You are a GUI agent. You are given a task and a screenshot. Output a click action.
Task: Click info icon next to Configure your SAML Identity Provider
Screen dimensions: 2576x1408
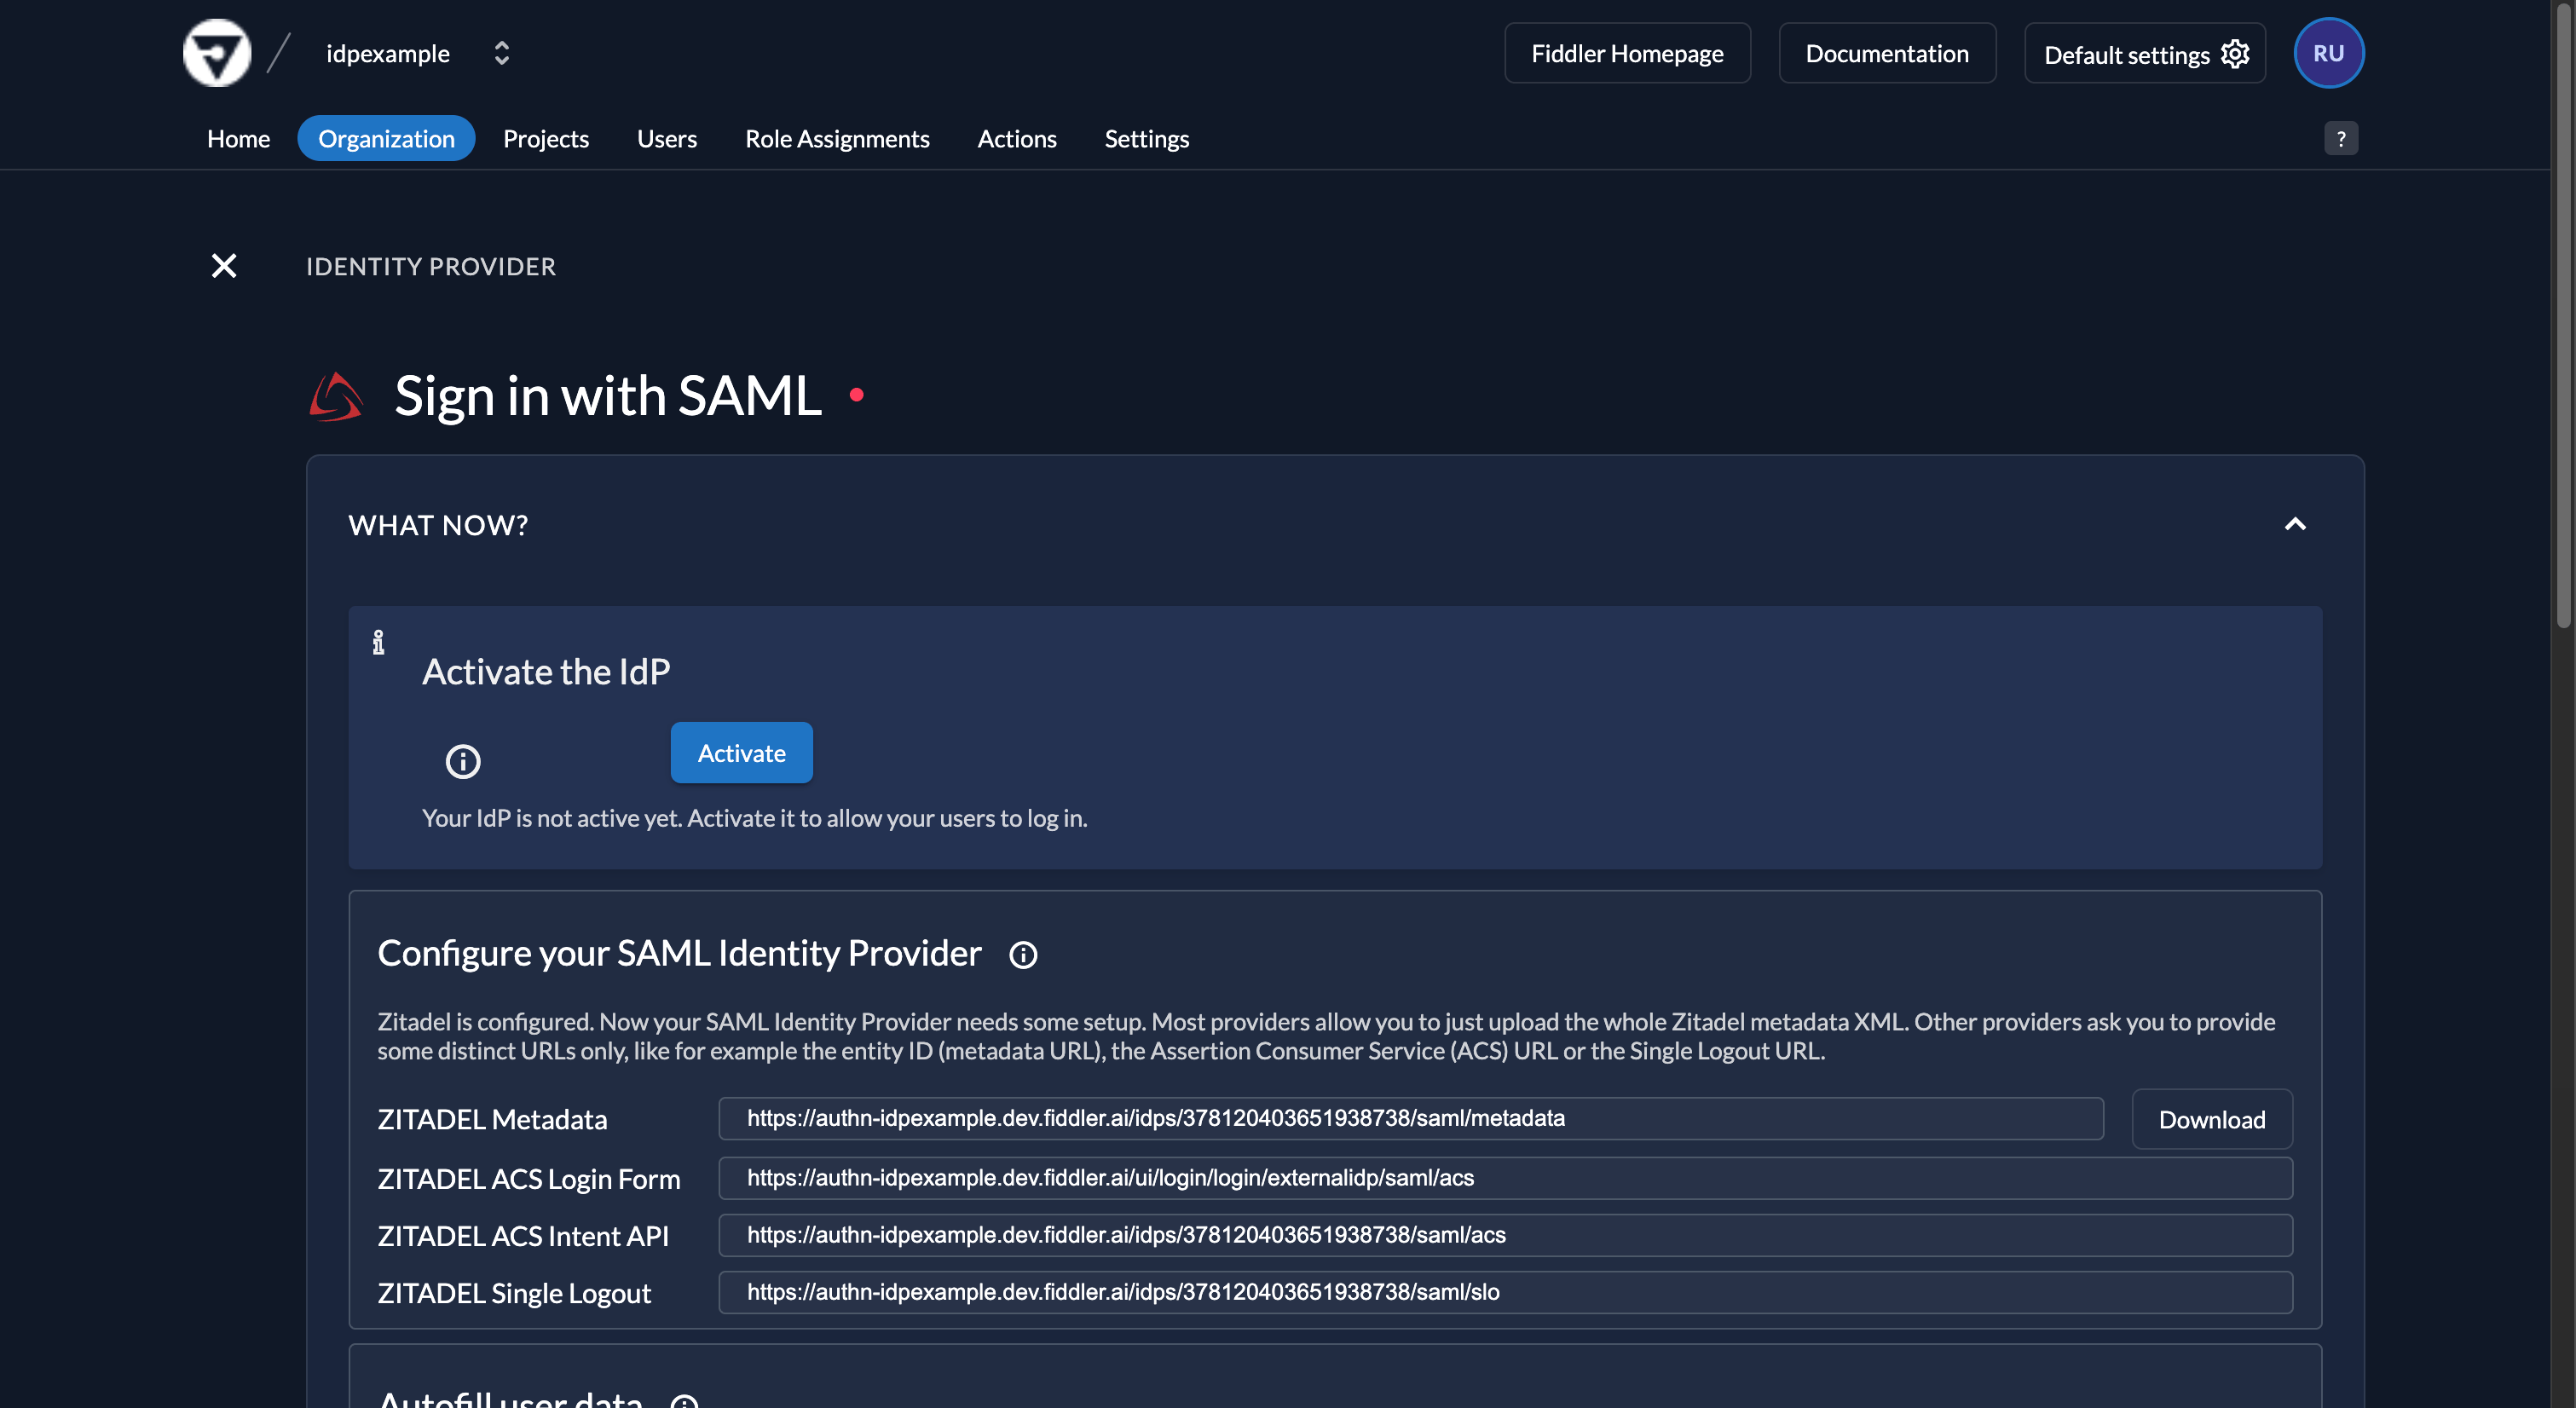pos(1023,955)
